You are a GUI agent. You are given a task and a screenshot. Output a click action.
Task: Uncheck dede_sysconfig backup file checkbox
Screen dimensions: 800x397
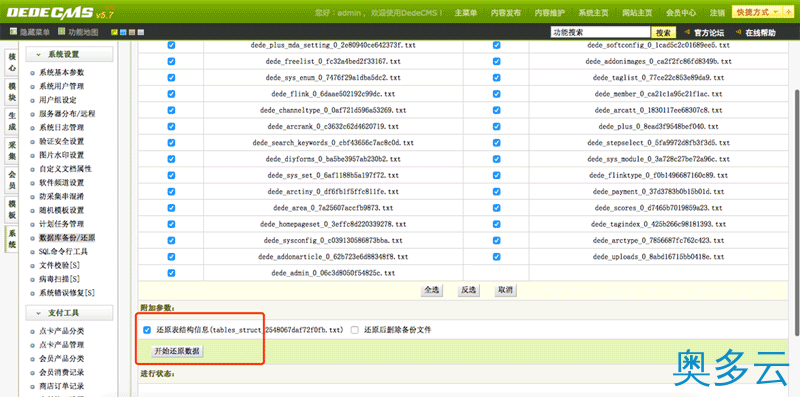[x=171, y=240]
